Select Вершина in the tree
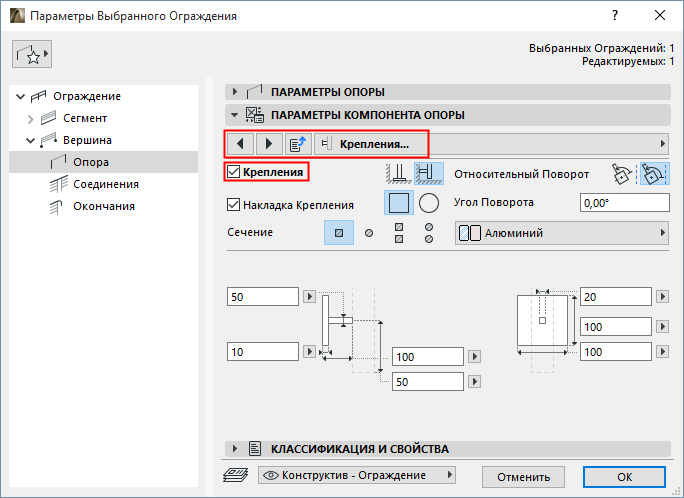 click(x=87, y=140)
